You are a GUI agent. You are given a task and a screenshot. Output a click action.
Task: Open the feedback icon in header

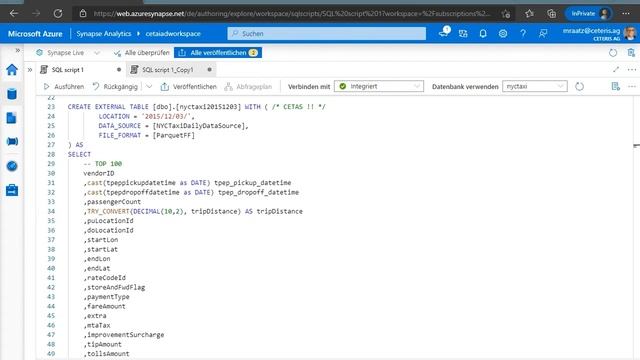543,33
